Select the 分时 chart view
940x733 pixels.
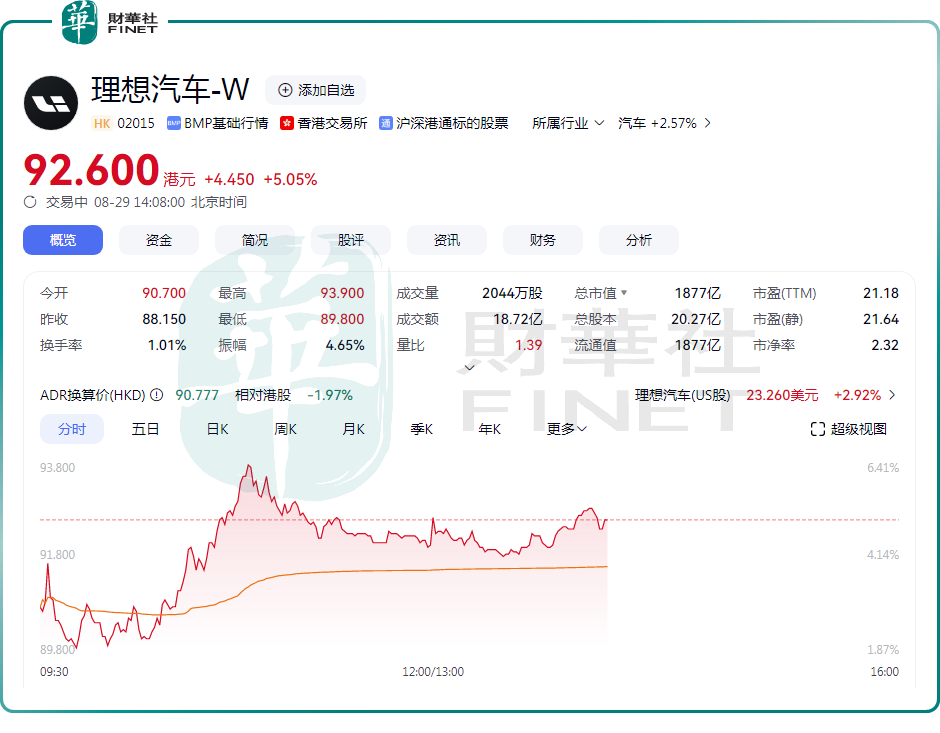coord(72,429)
